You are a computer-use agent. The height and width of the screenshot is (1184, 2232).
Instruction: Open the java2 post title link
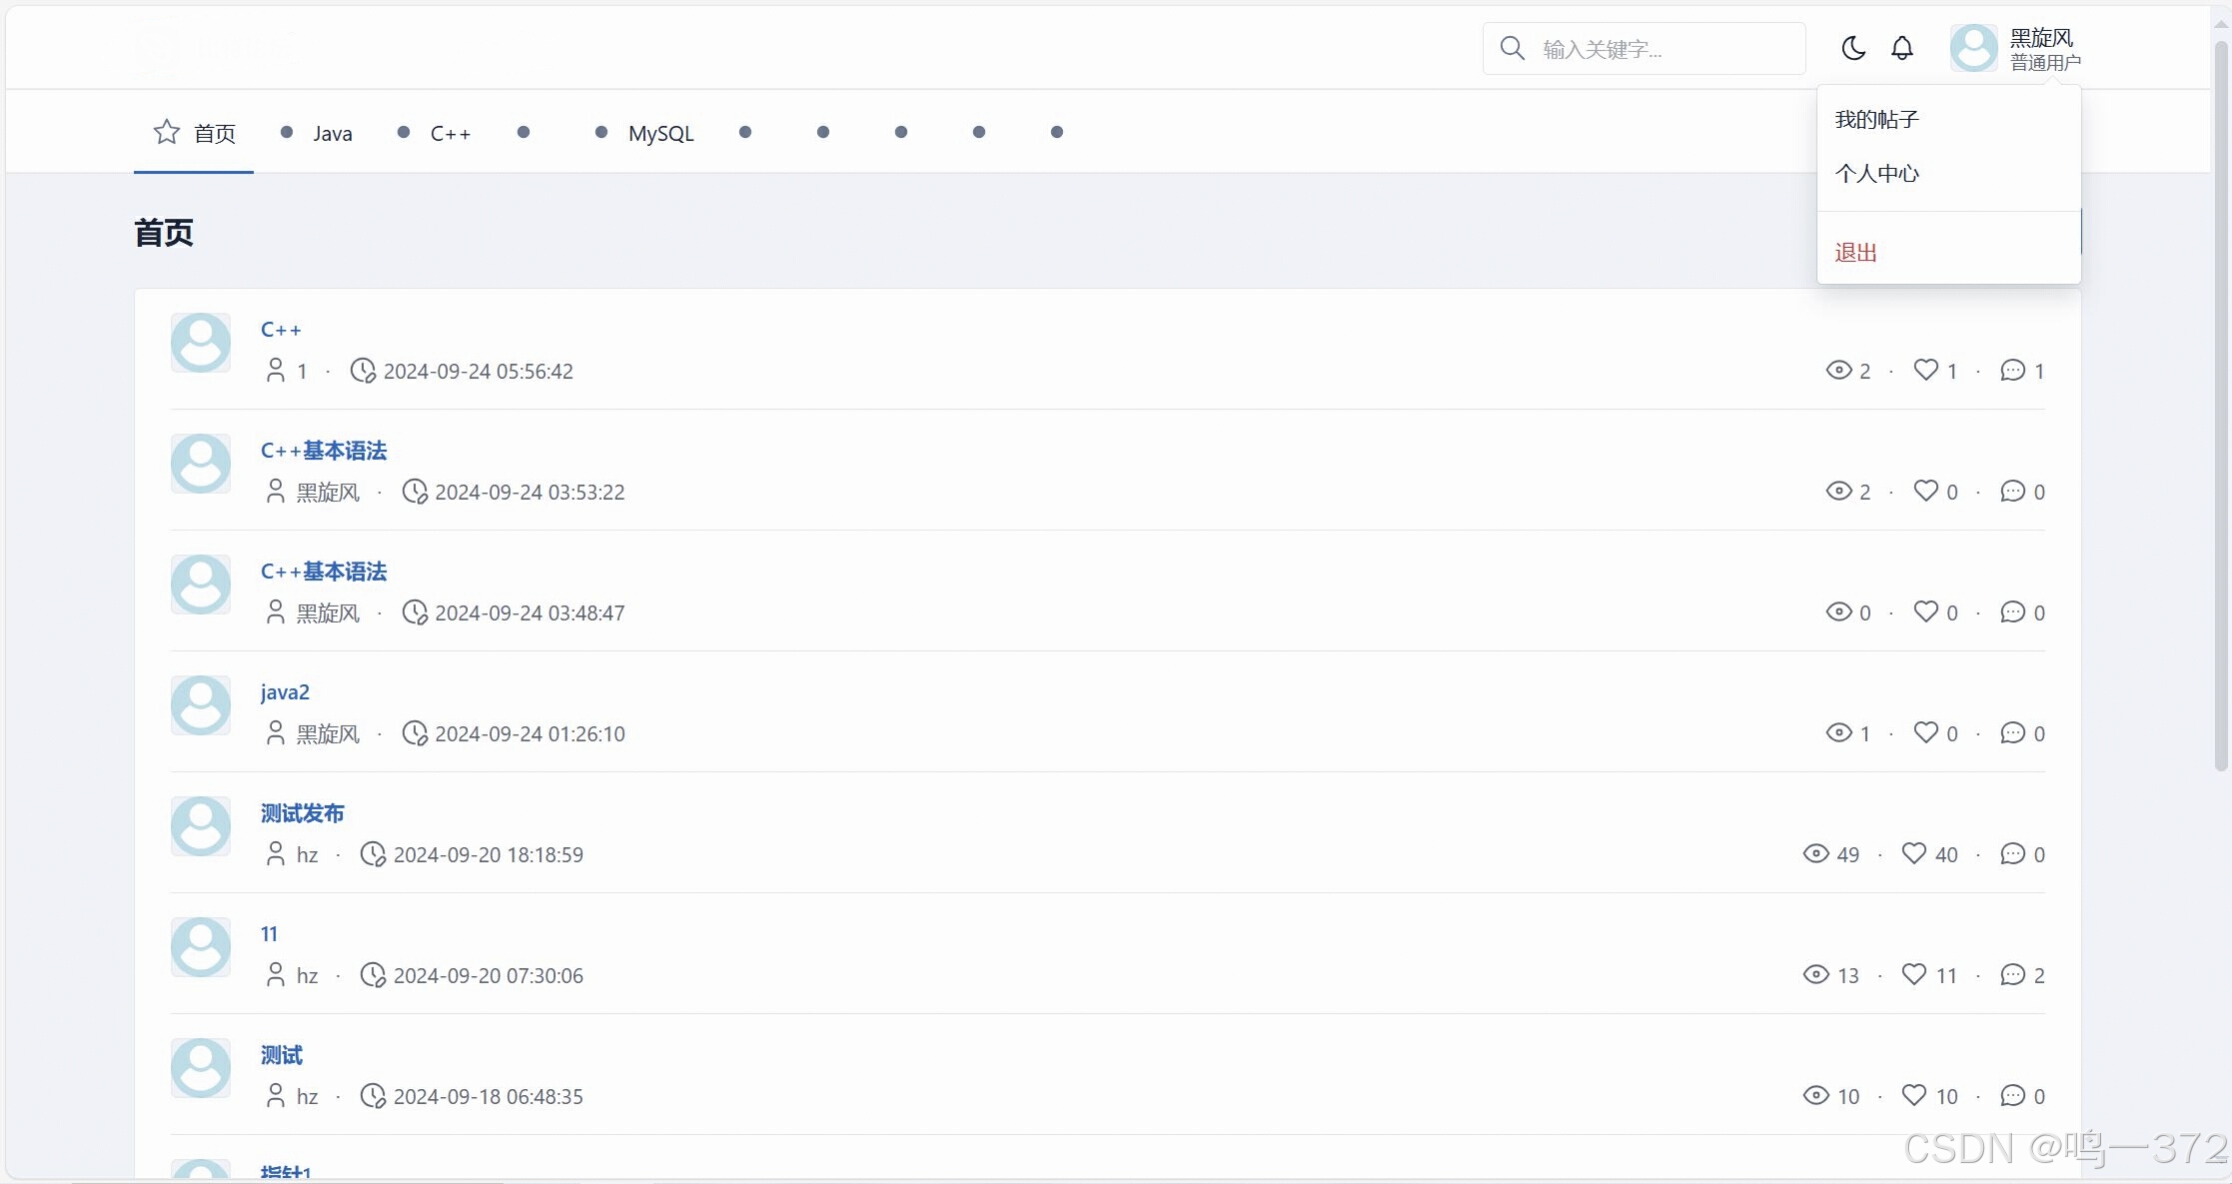[285, 692]
